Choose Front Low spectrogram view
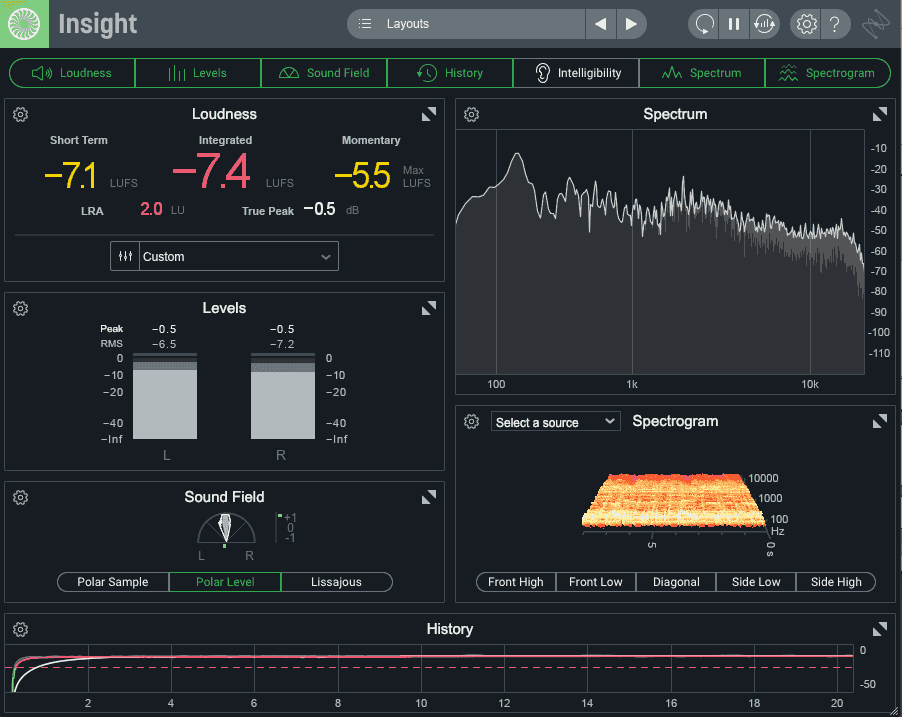This screenshot has height=717, width=902. point(596,582)
